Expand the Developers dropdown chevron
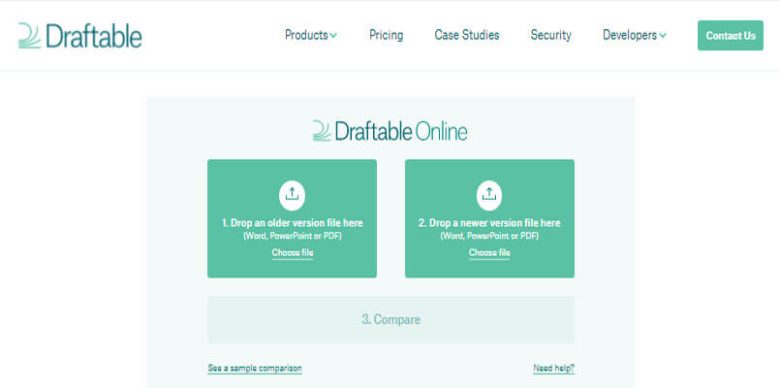Viewport: 780px width, 388px height. (663, 36)
